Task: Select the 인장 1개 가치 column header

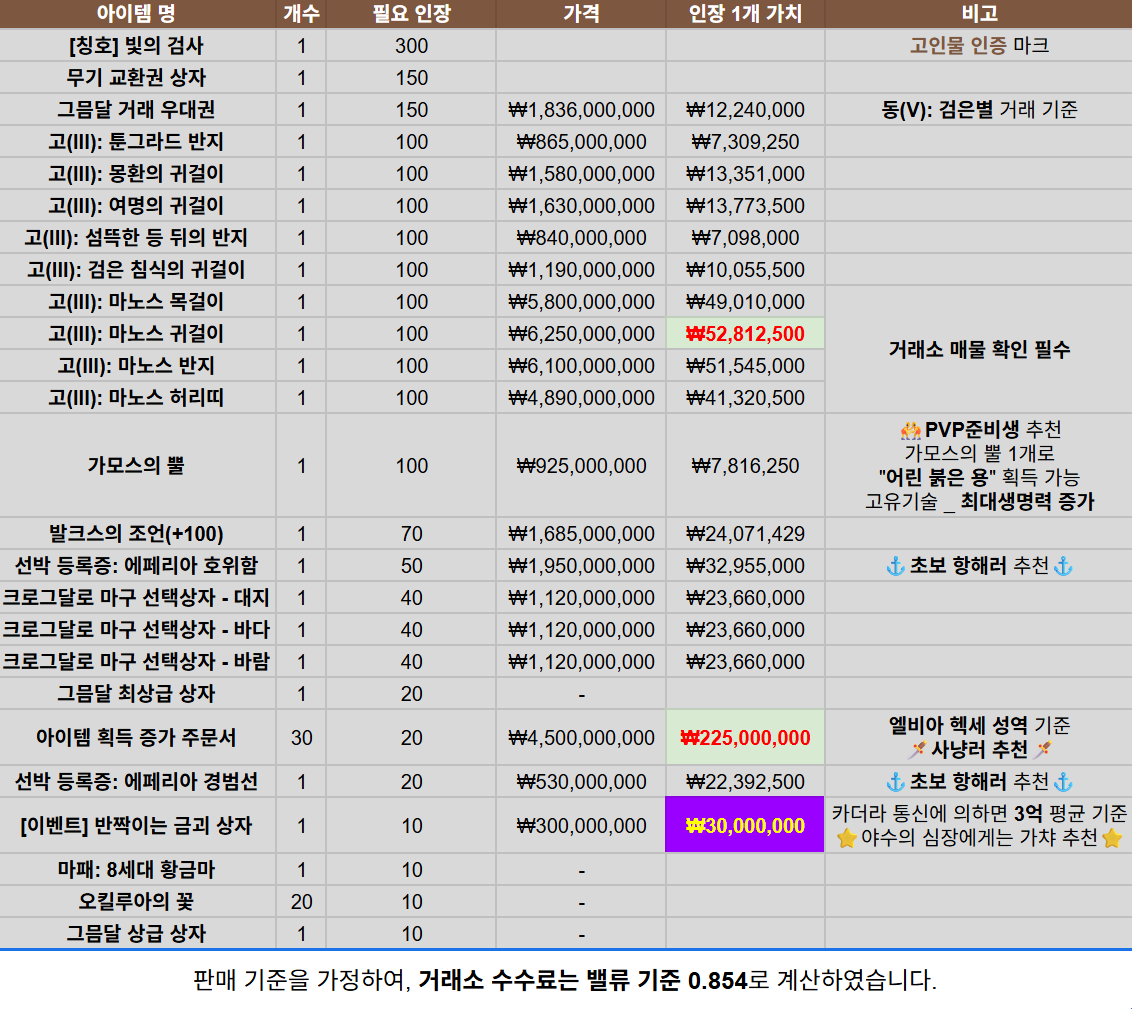Action: point(745,14)
